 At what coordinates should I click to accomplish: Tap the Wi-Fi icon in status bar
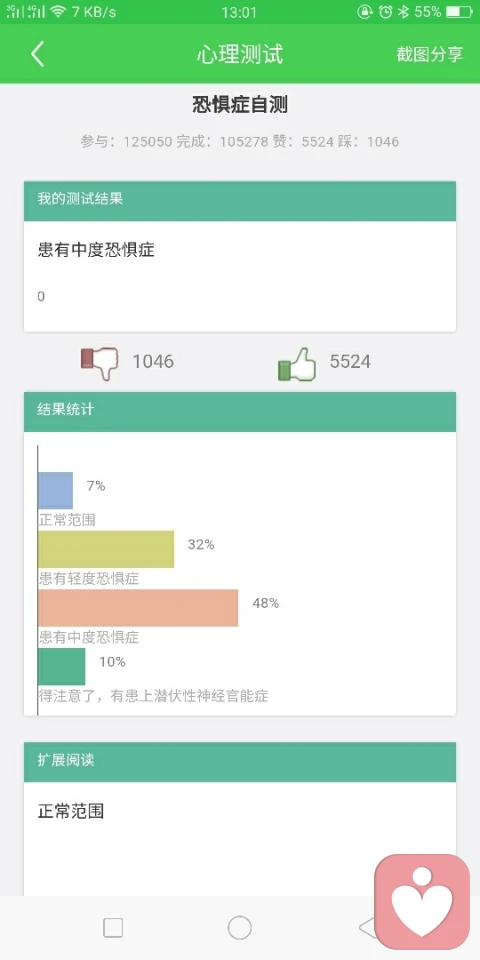pos(58,12)
